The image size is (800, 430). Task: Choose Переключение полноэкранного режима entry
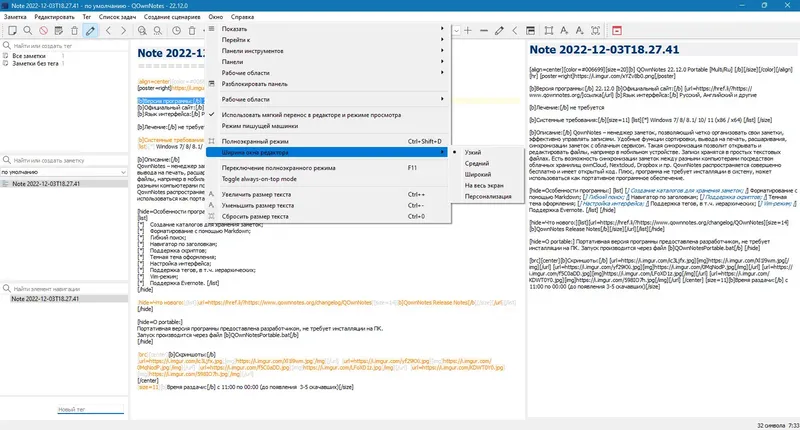click(x=327, y=168)
